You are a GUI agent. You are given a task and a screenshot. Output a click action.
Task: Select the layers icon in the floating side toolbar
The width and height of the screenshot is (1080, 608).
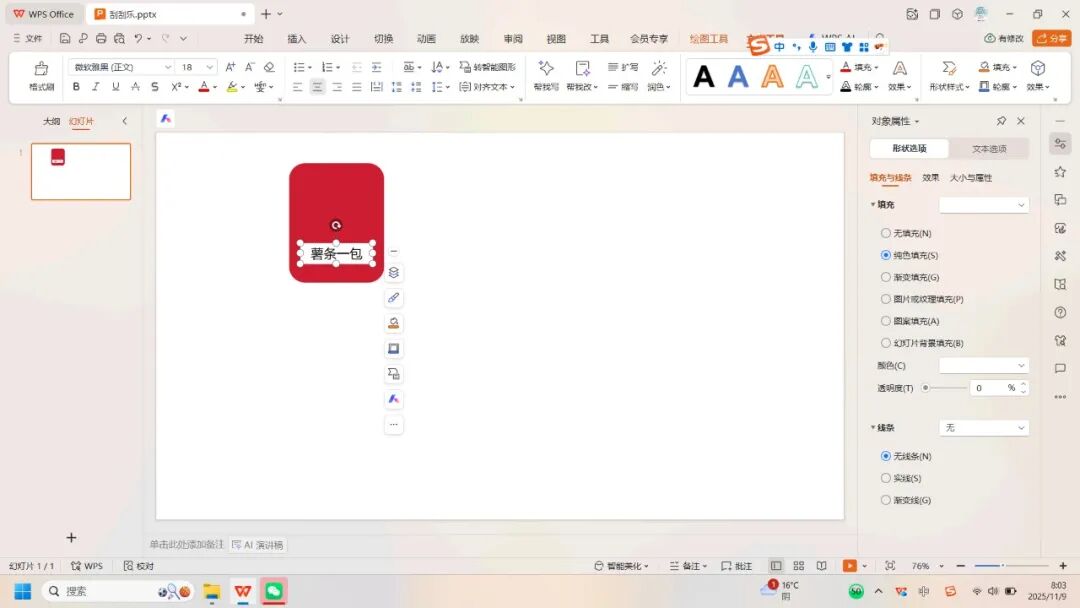pyautogui.click(x=394, y=271)
